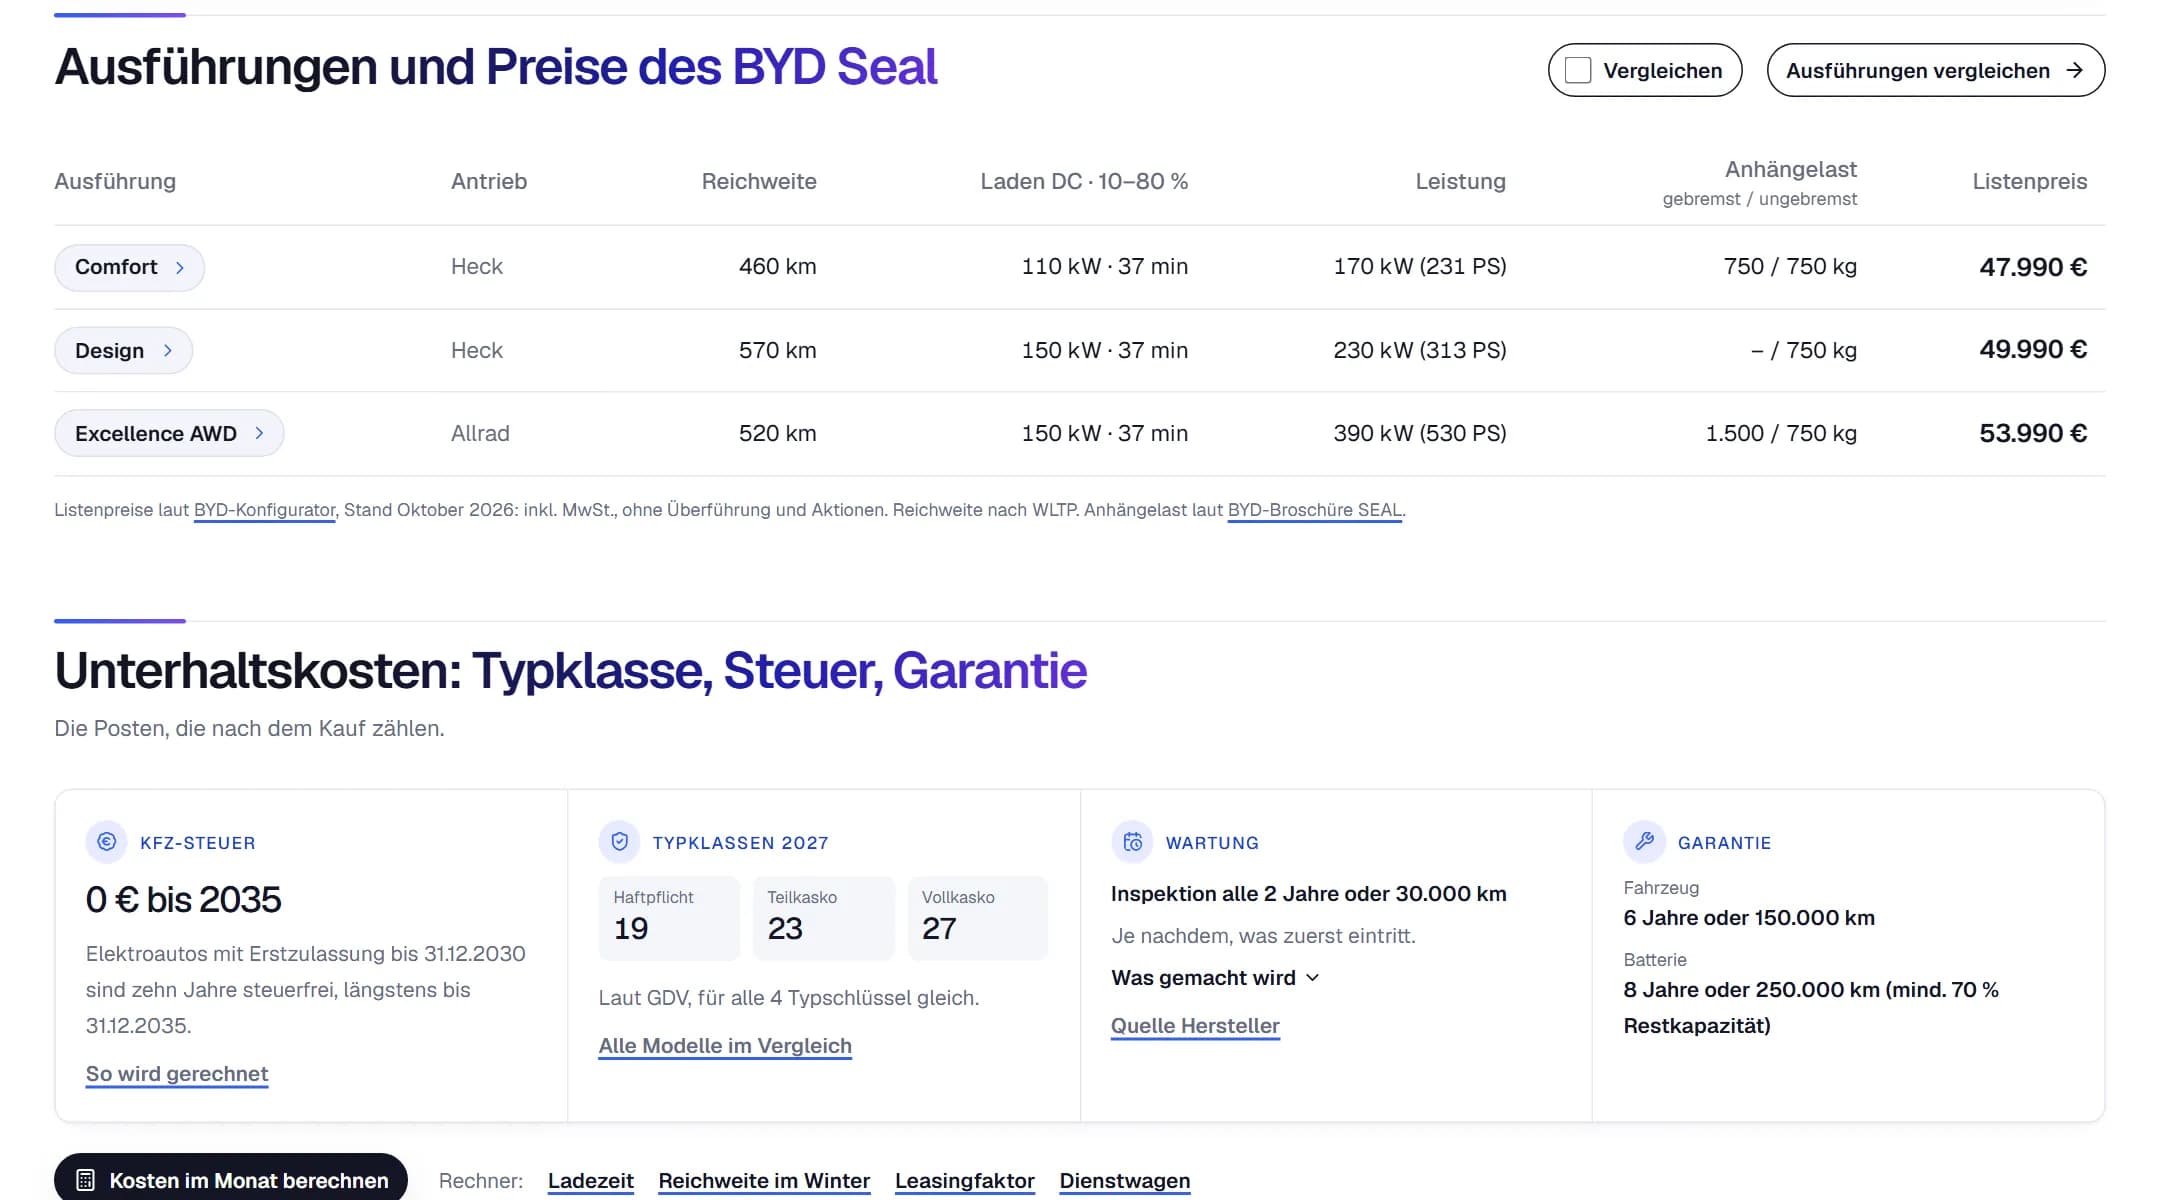
Task: Open Reichweite im Winter calculator
Action: pyautogui.click(x=764, y=1181)
